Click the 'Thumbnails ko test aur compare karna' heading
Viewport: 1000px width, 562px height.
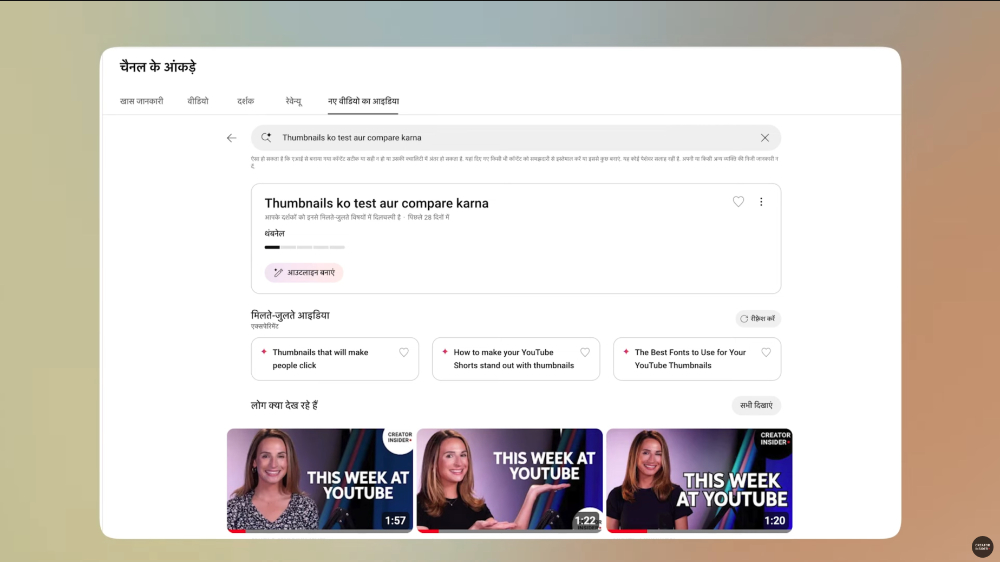[376, 203]
